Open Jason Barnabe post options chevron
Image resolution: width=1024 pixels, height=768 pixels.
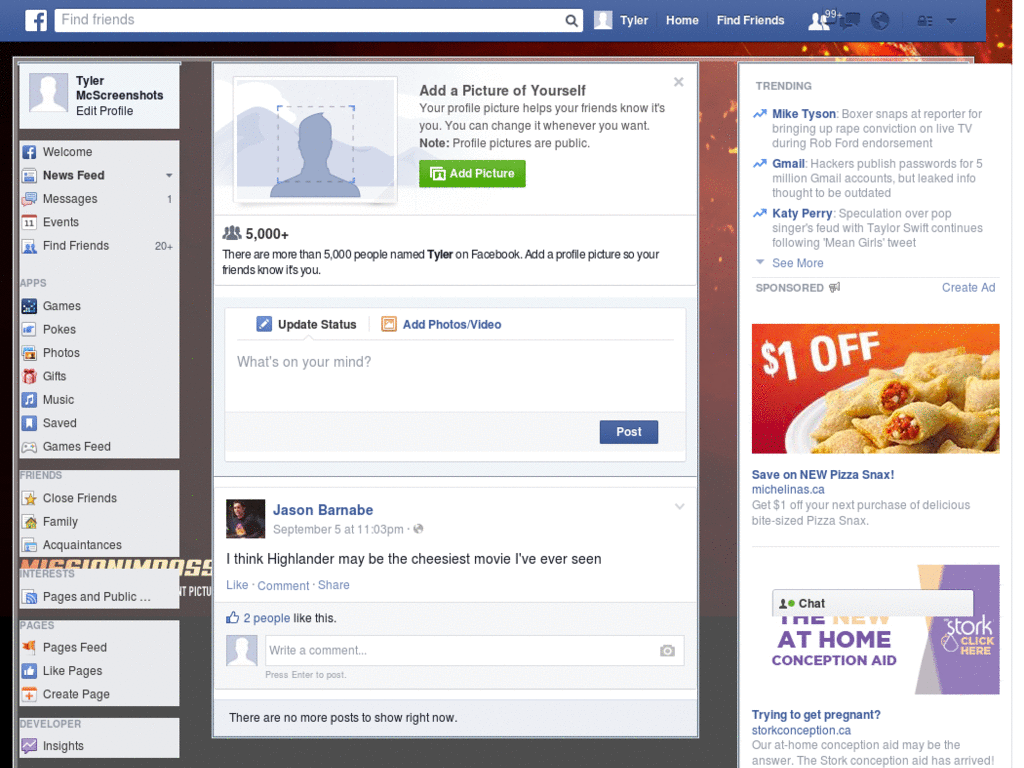click(x=680, y=507)
